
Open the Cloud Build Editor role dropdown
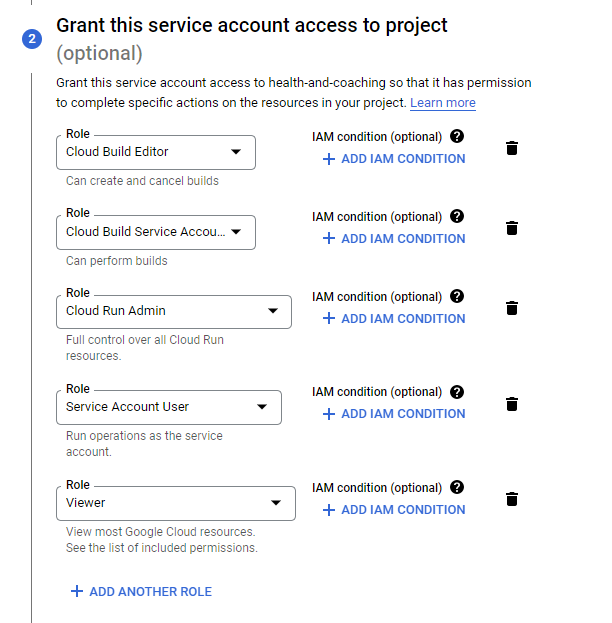156,152
